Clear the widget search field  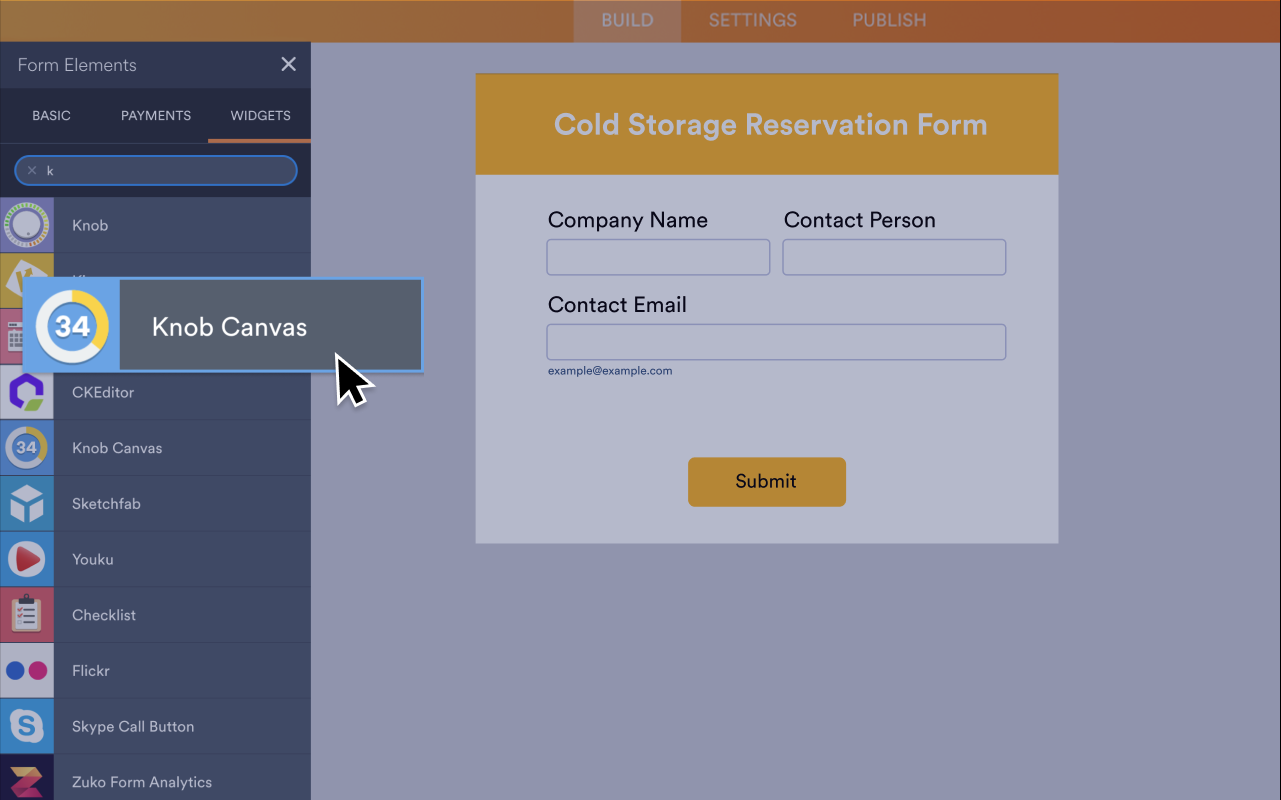coord(31,170)
